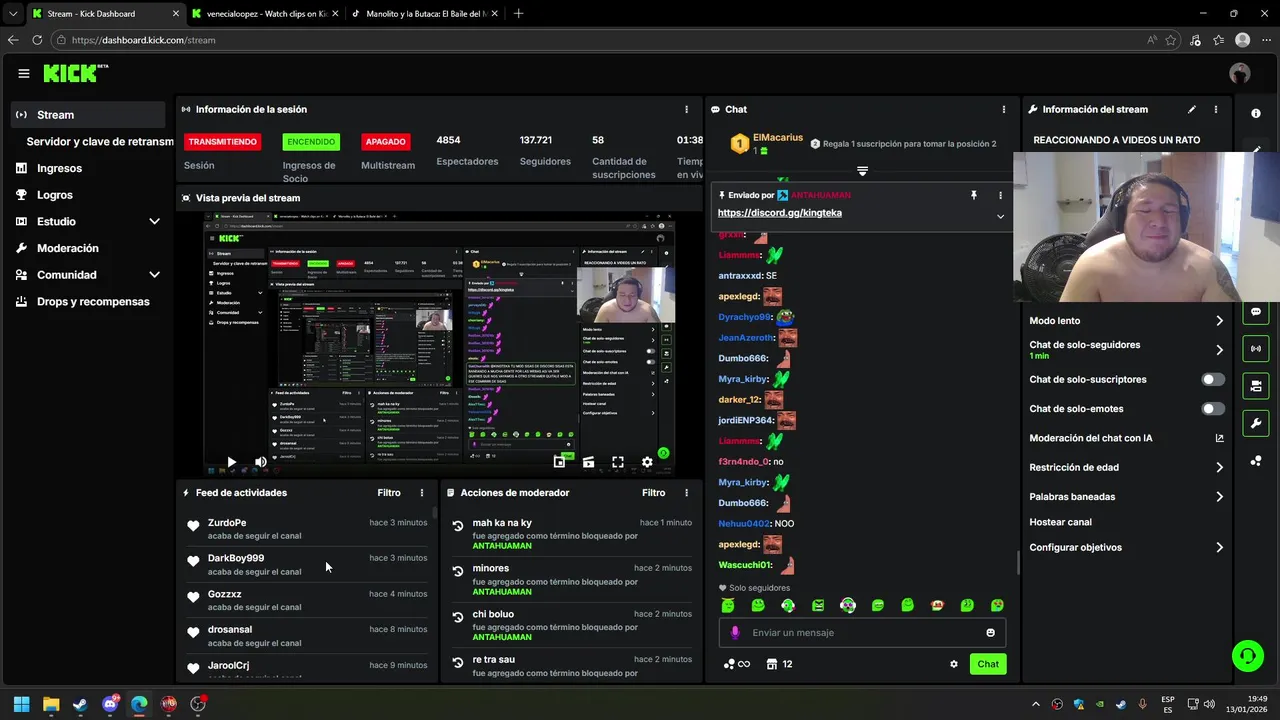Open Steam from the taskbar

(80, 704)
